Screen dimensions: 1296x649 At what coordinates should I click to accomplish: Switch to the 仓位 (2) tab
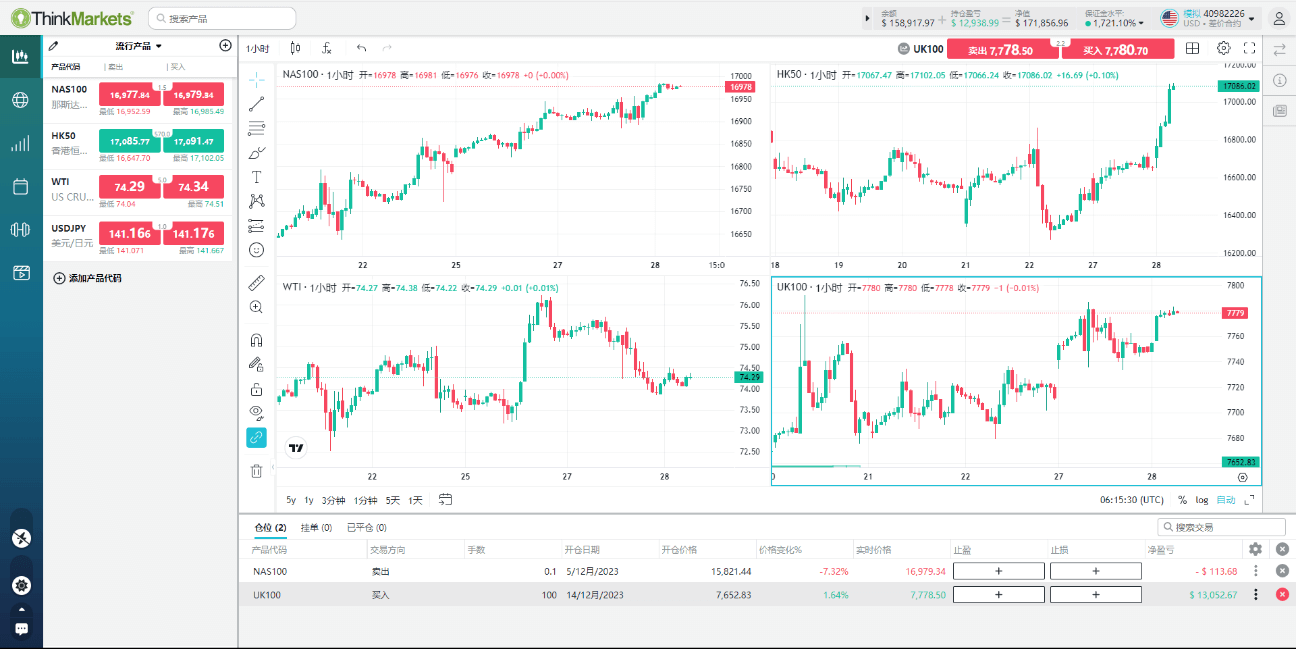(x=270, y=527)
